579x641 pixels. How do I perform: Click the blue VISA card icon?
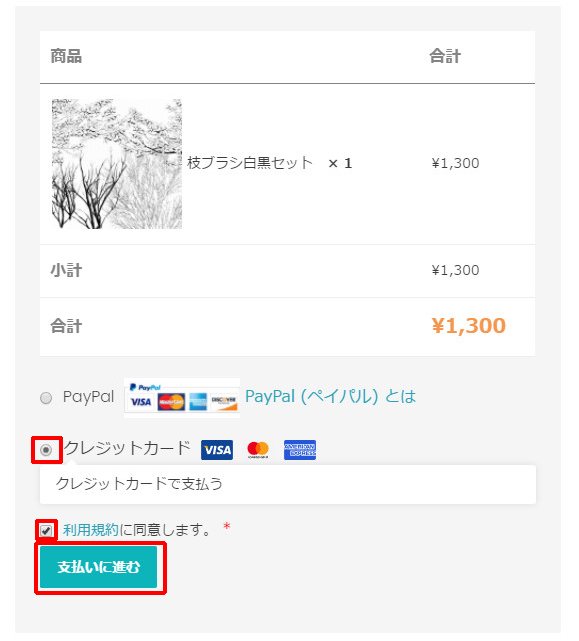click(217, 450)
